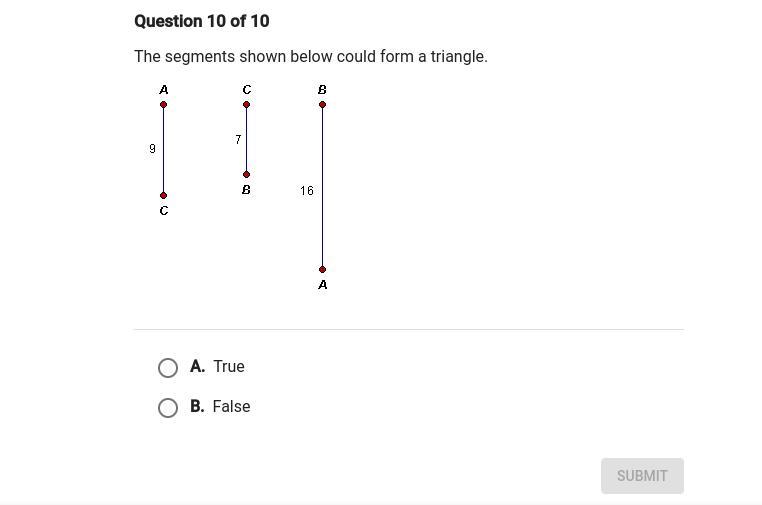Click the red endpoint A below the 16 segment
Image resolution: width=762 pixels, height=505 pixels.
click(322, 269)
